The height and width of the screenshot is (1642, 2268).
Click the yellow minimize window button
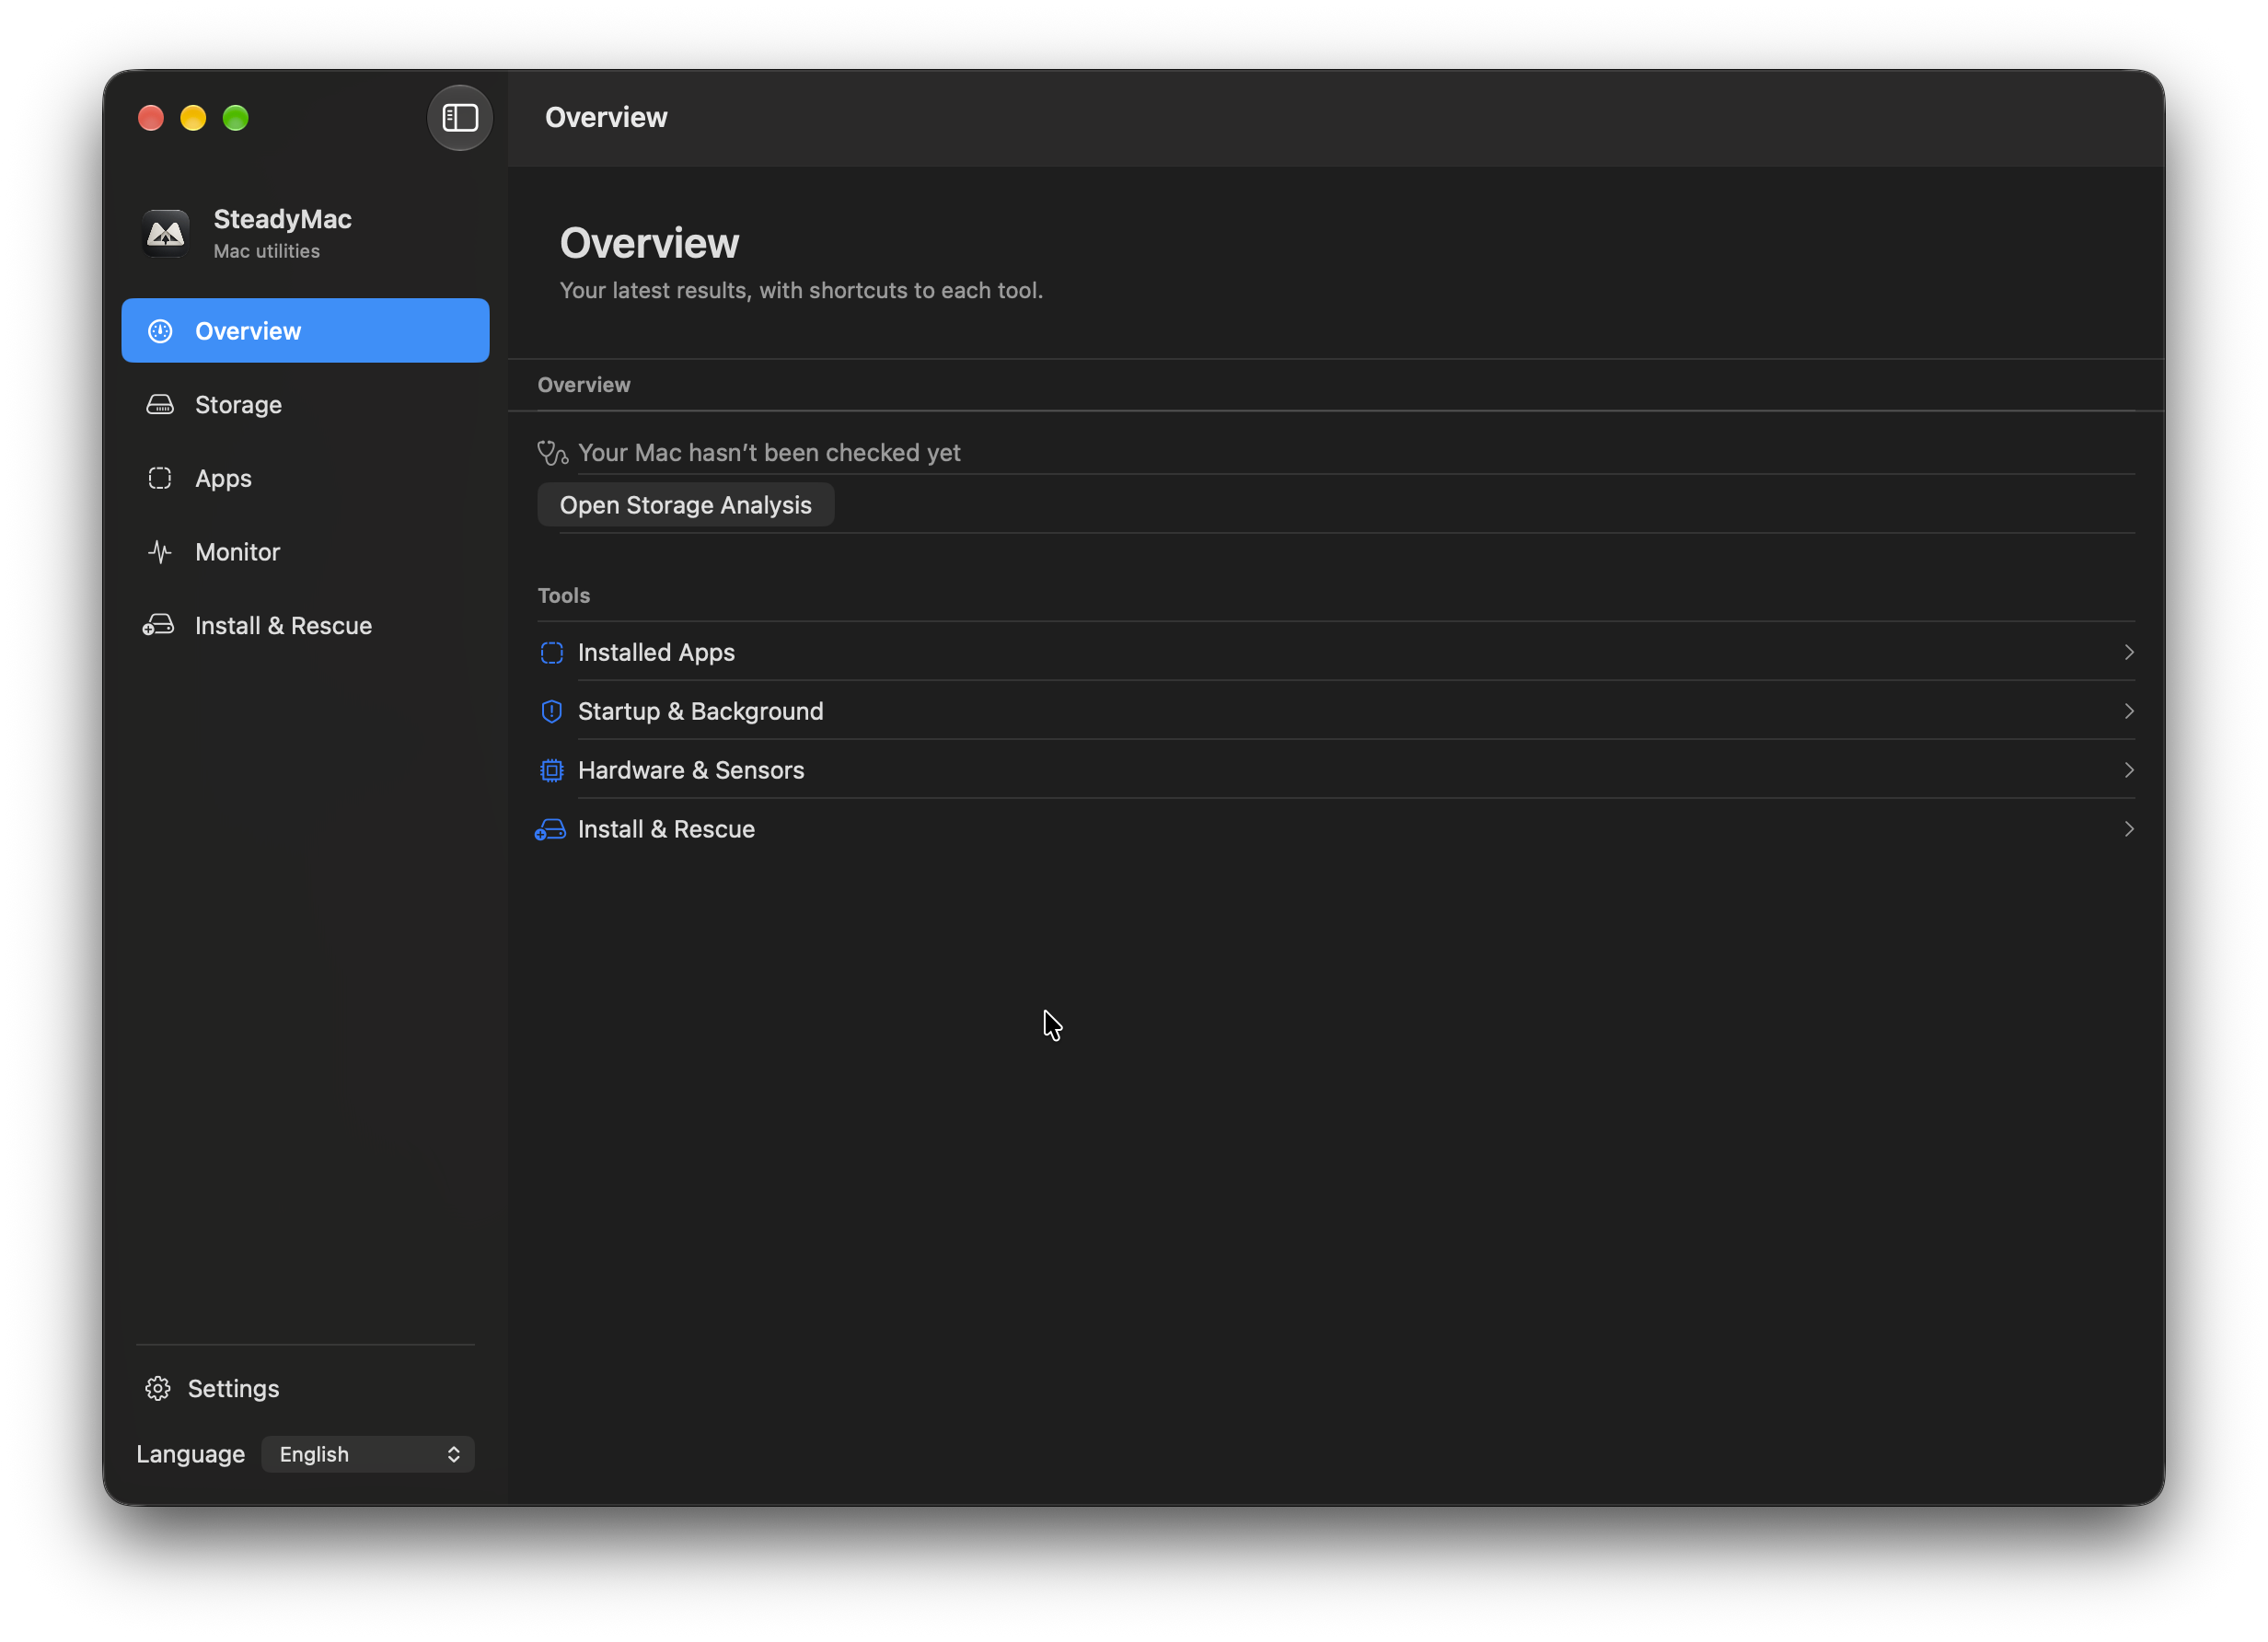193,118
